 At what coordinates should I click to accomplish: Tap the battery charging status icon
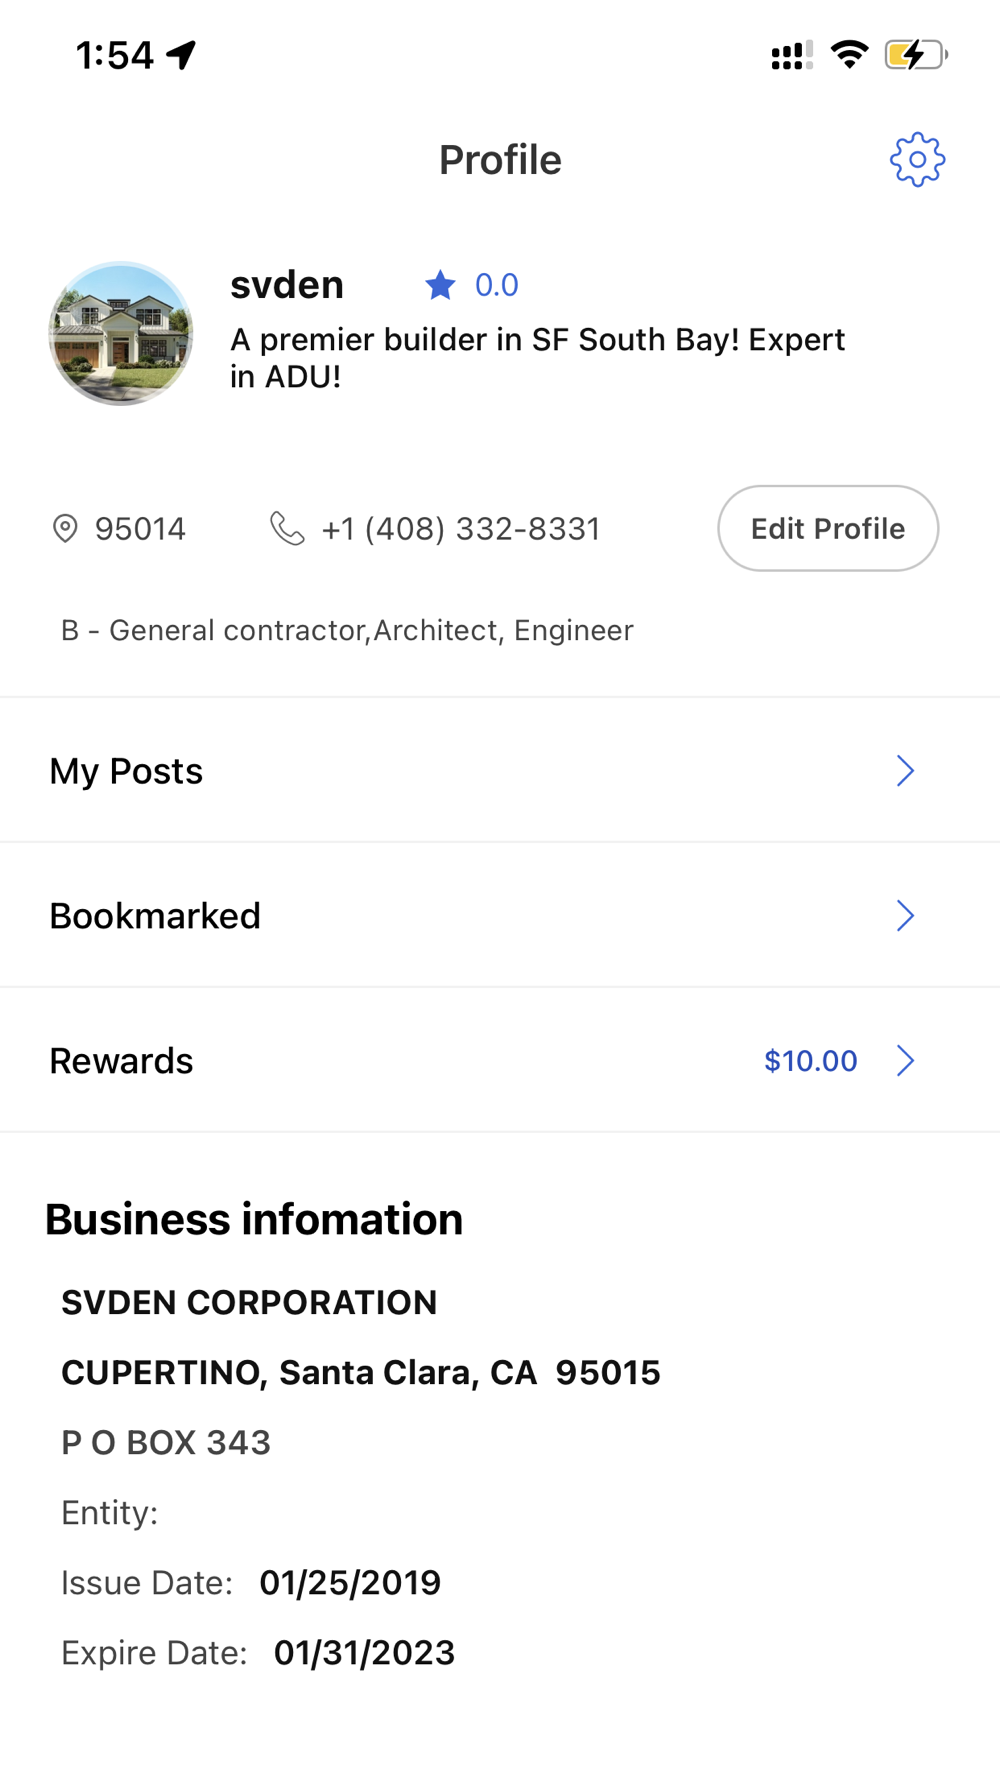pyautogui.click(x=915, y=55)
